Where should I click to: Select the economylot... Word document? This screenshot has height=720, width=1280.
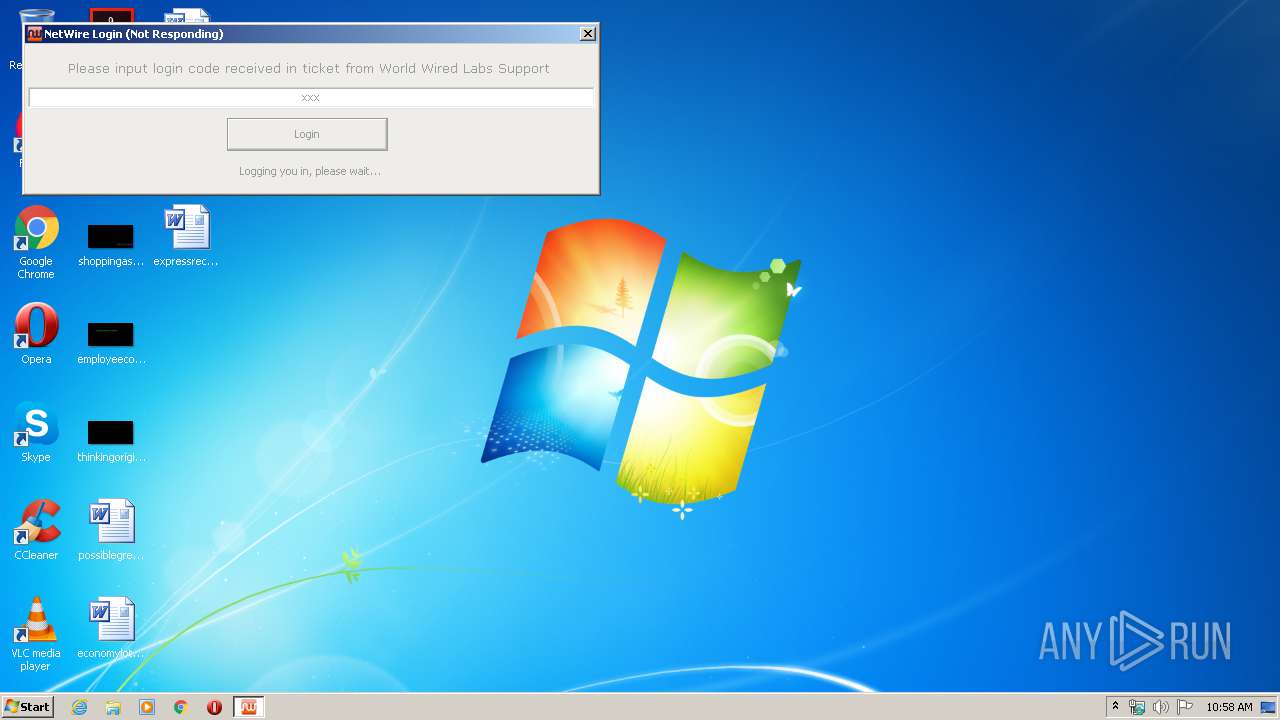point(111,629)
